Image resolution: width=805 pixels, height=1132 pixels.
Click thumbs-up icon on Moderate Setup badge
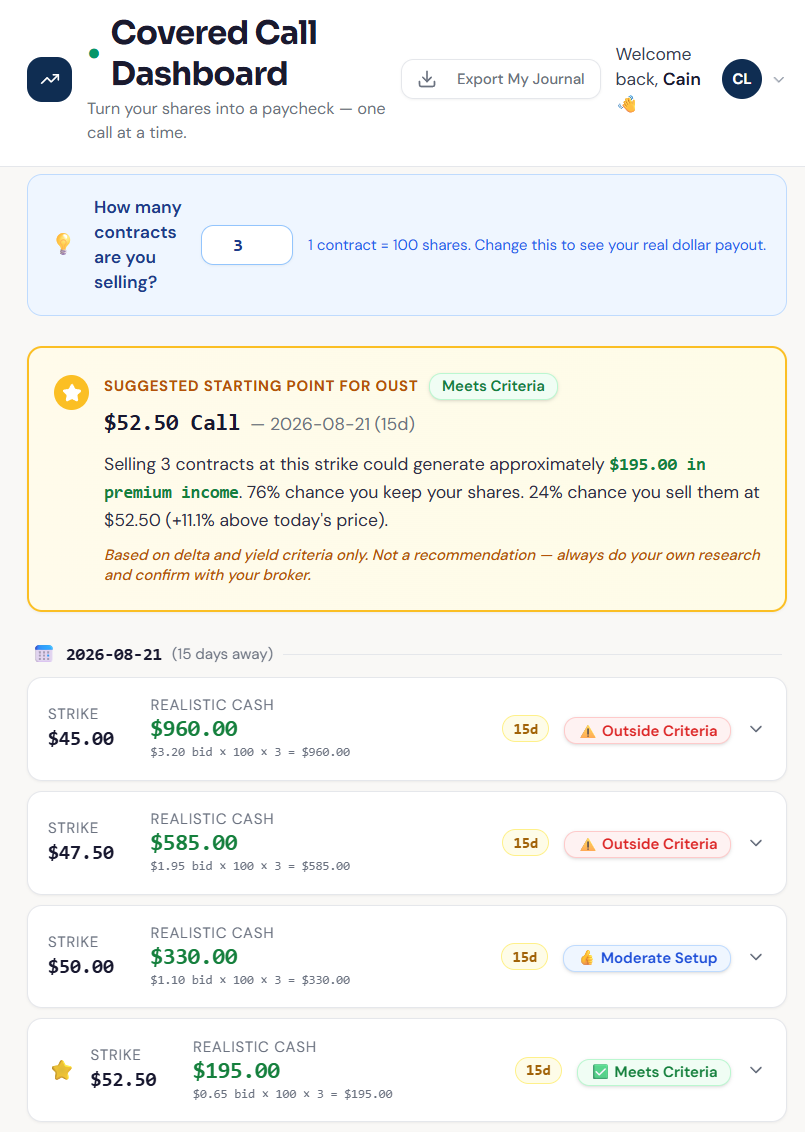(x=587, y=958)
